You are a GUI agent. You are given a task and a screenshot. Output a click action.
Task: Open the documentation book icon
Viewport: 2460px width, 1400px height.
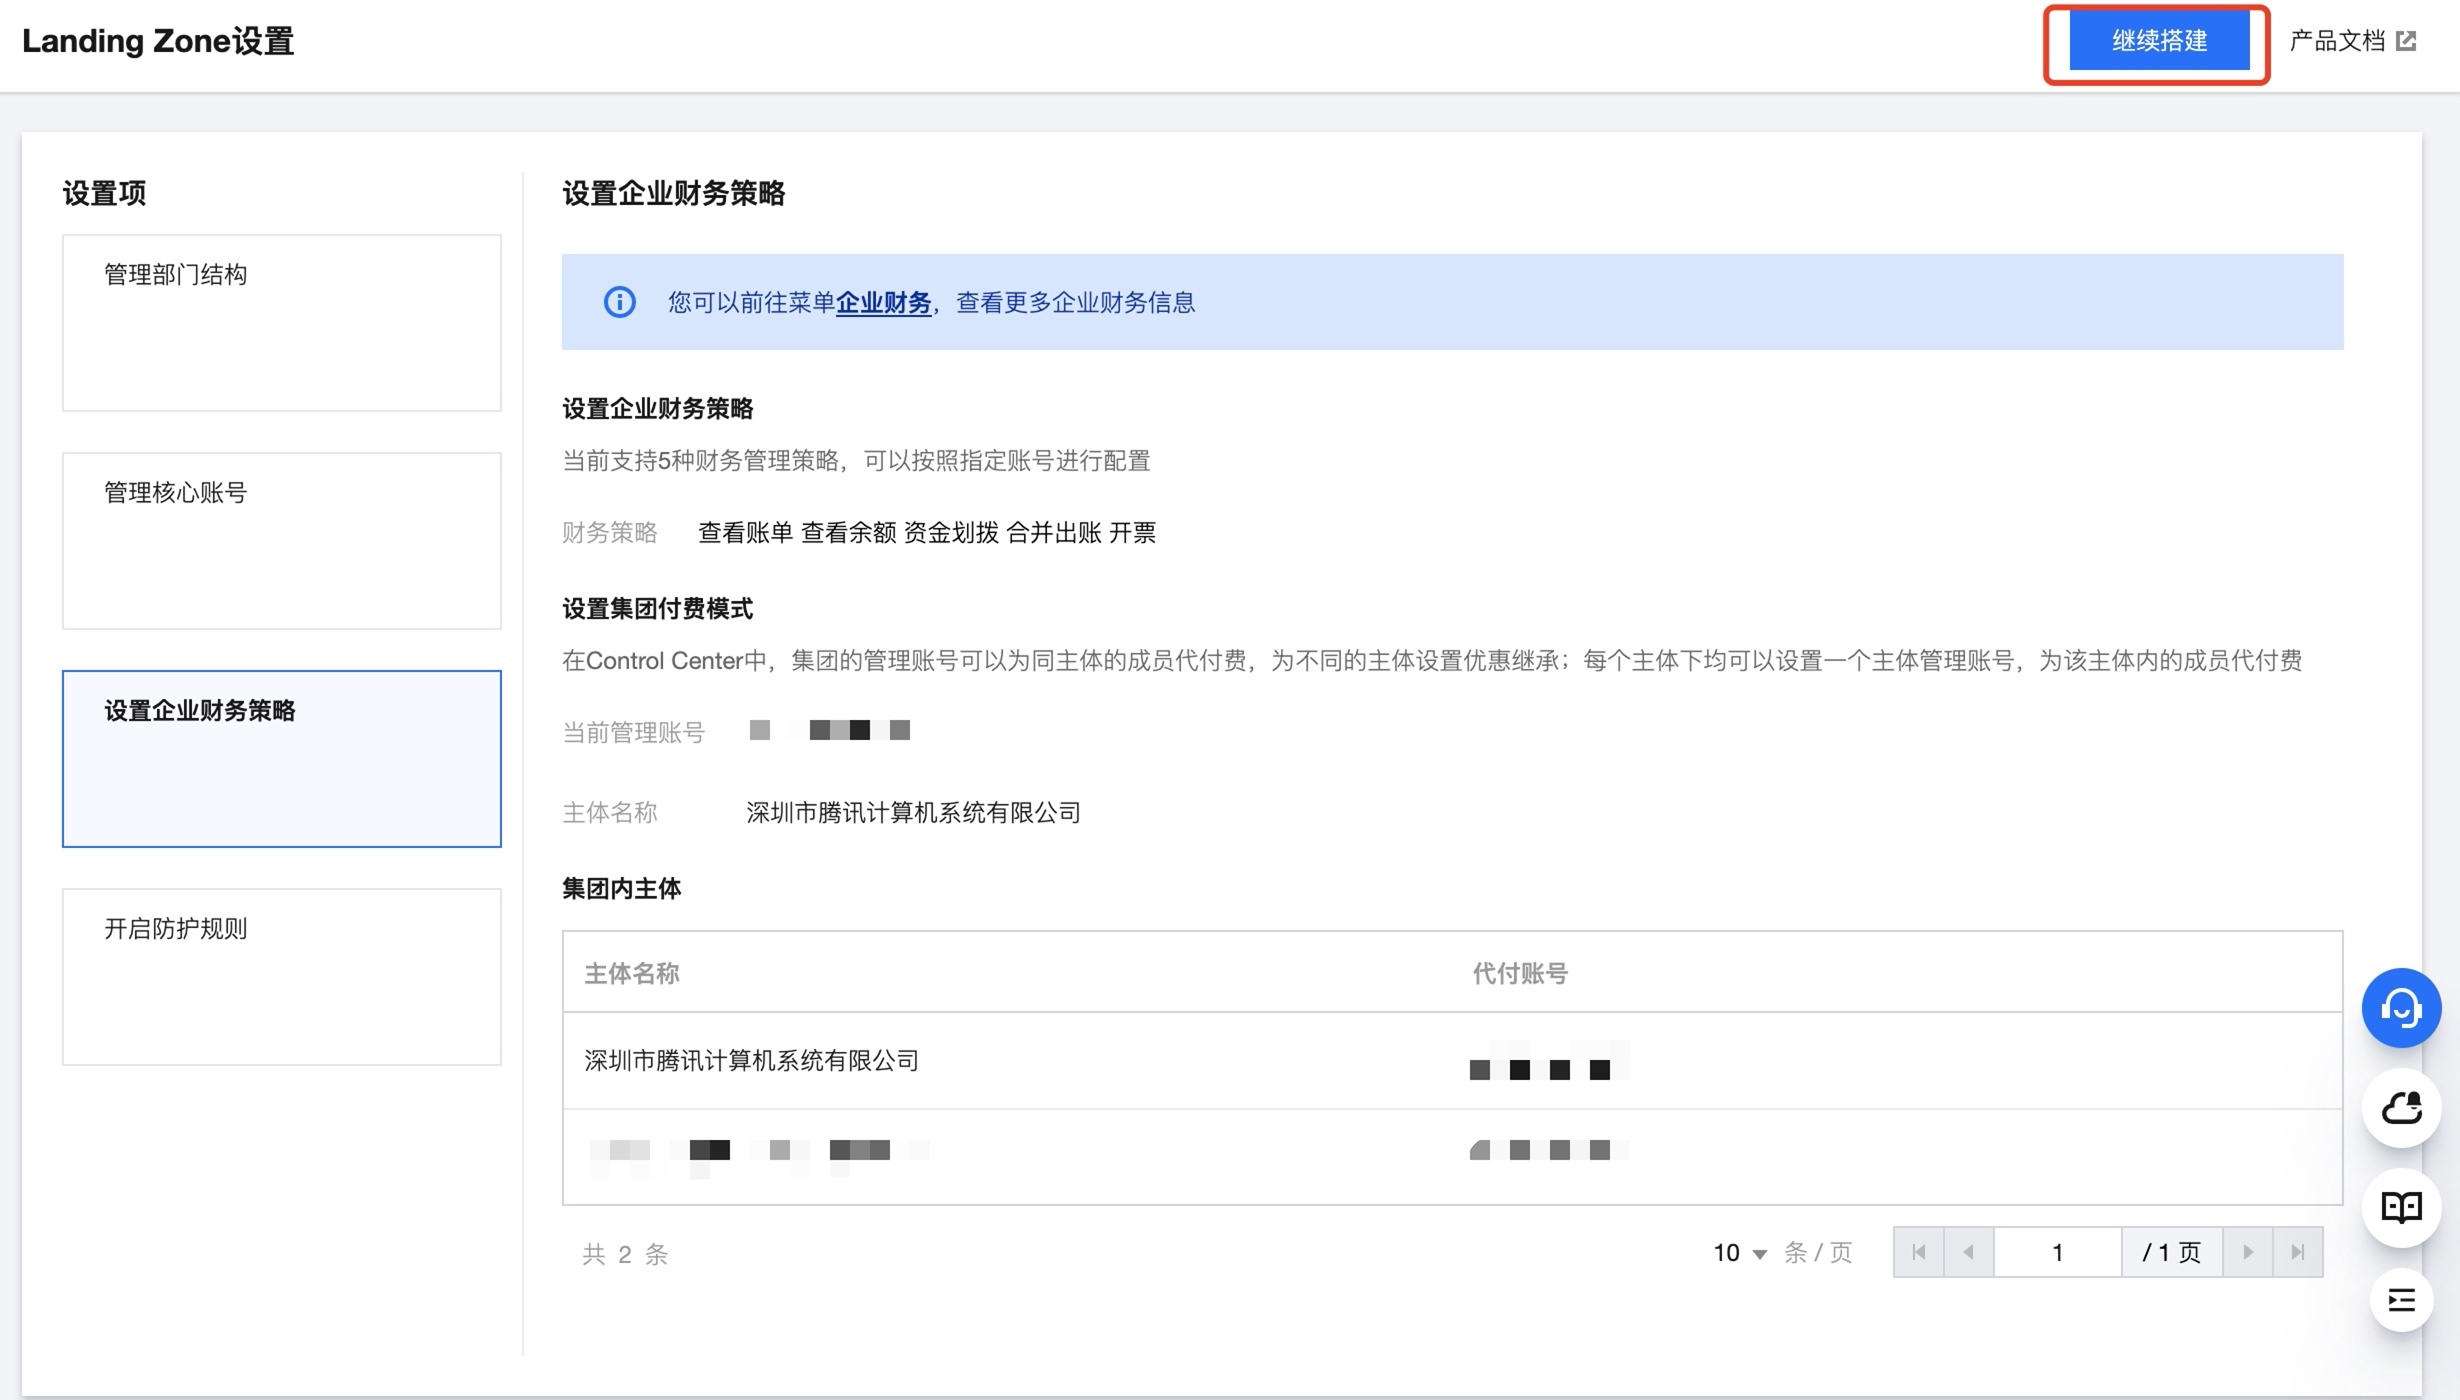2401,1207
